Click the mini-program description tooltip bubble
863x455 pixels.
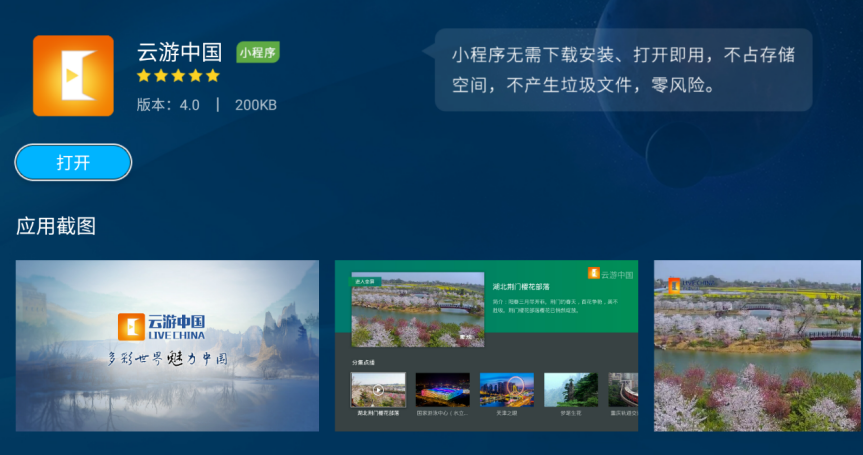(x=624, y=70)
